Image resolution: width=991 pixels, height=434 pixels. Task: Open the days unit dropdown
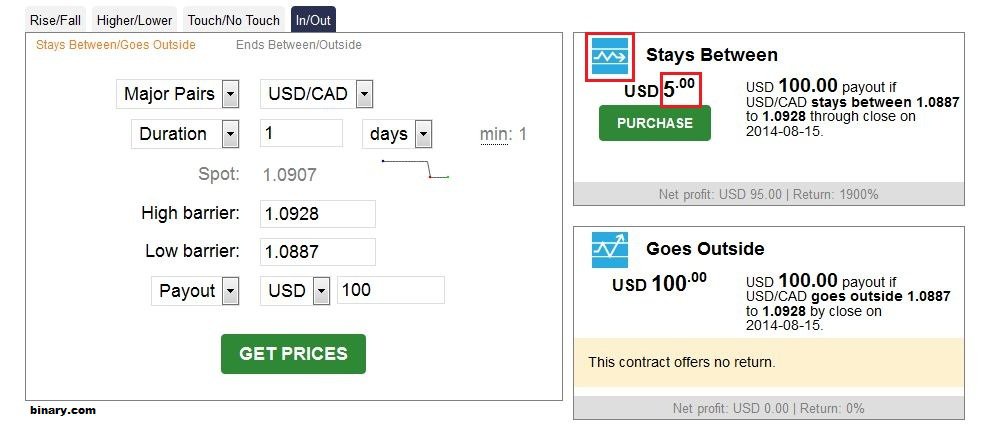(x=397, y=134)
